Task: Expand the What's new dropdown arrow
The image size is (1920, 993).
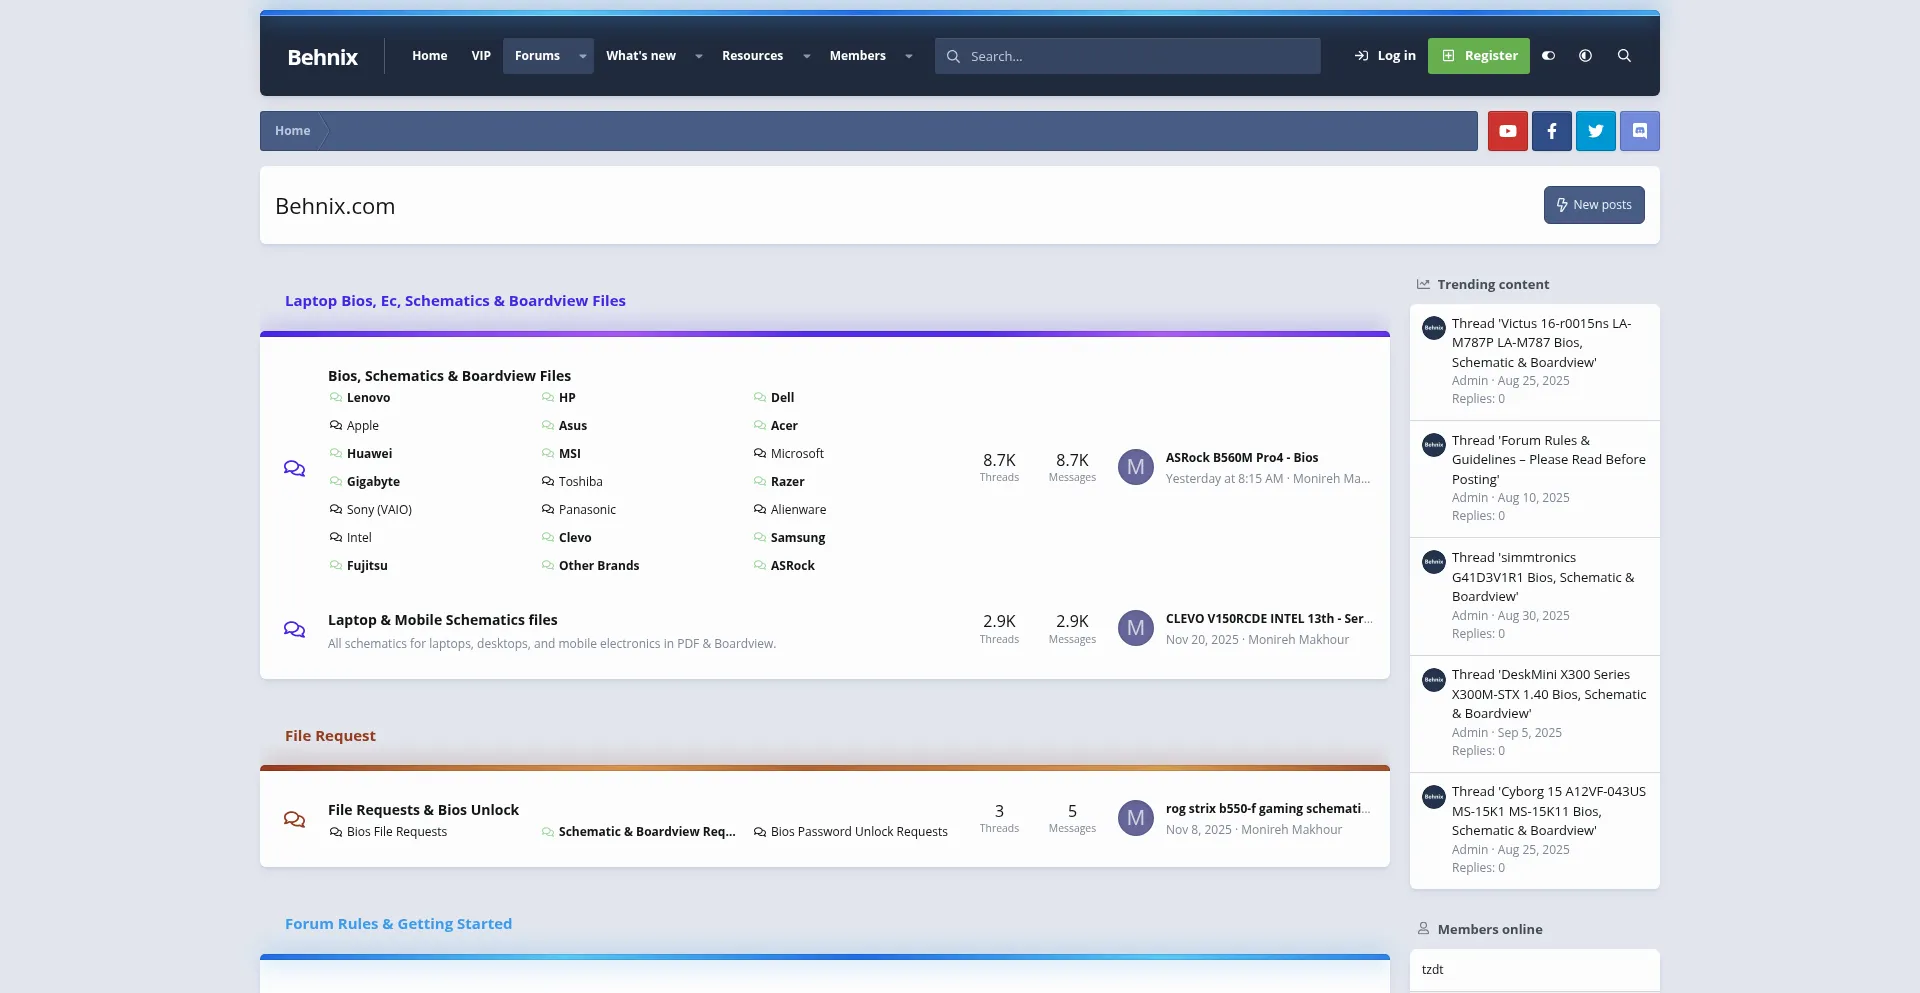Action: coord(698,56)
